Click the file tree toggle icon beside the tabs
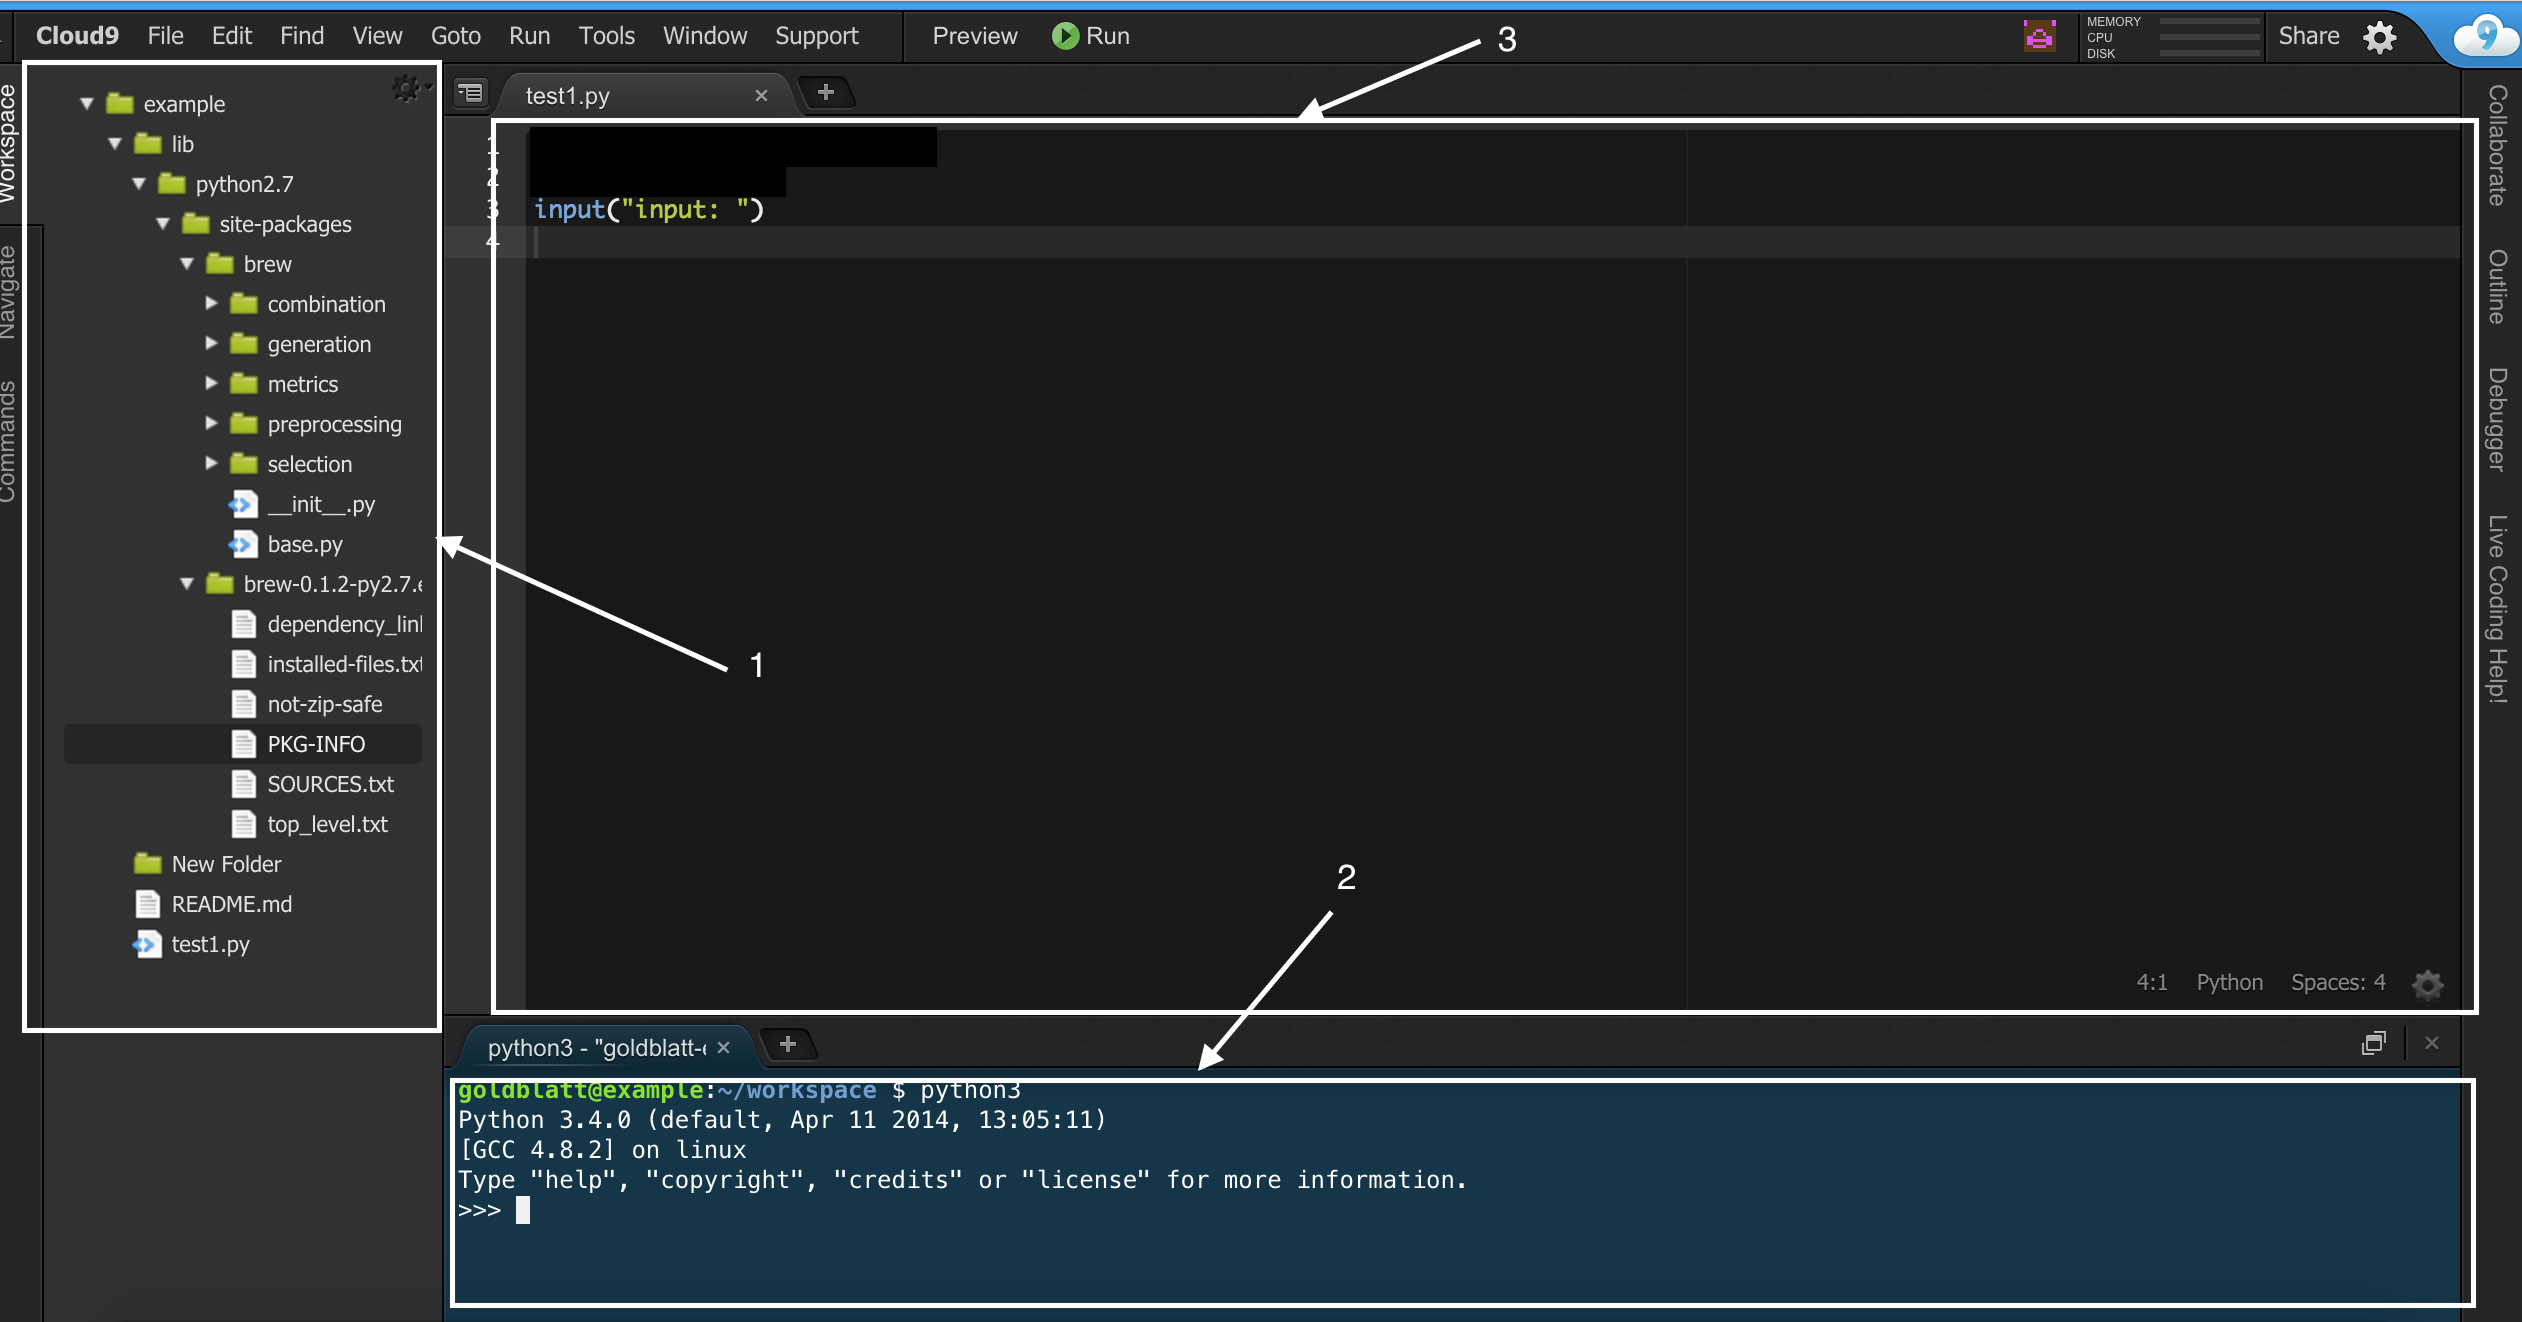Screen dimensions: 2522x1322 pos(469,92)
